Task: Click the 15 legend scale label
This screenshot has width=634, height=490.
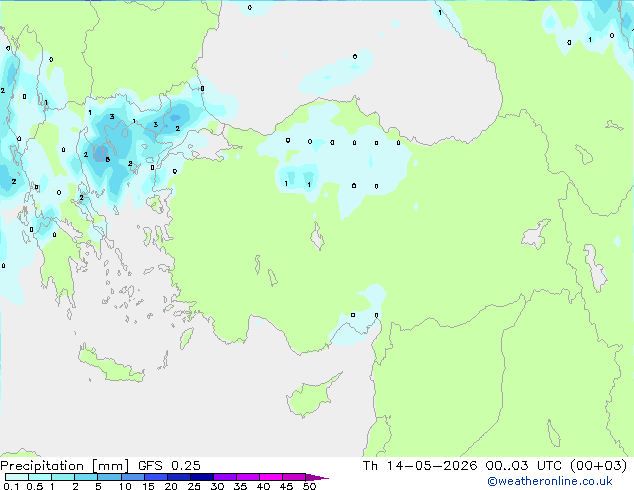Action: [148, 486]
